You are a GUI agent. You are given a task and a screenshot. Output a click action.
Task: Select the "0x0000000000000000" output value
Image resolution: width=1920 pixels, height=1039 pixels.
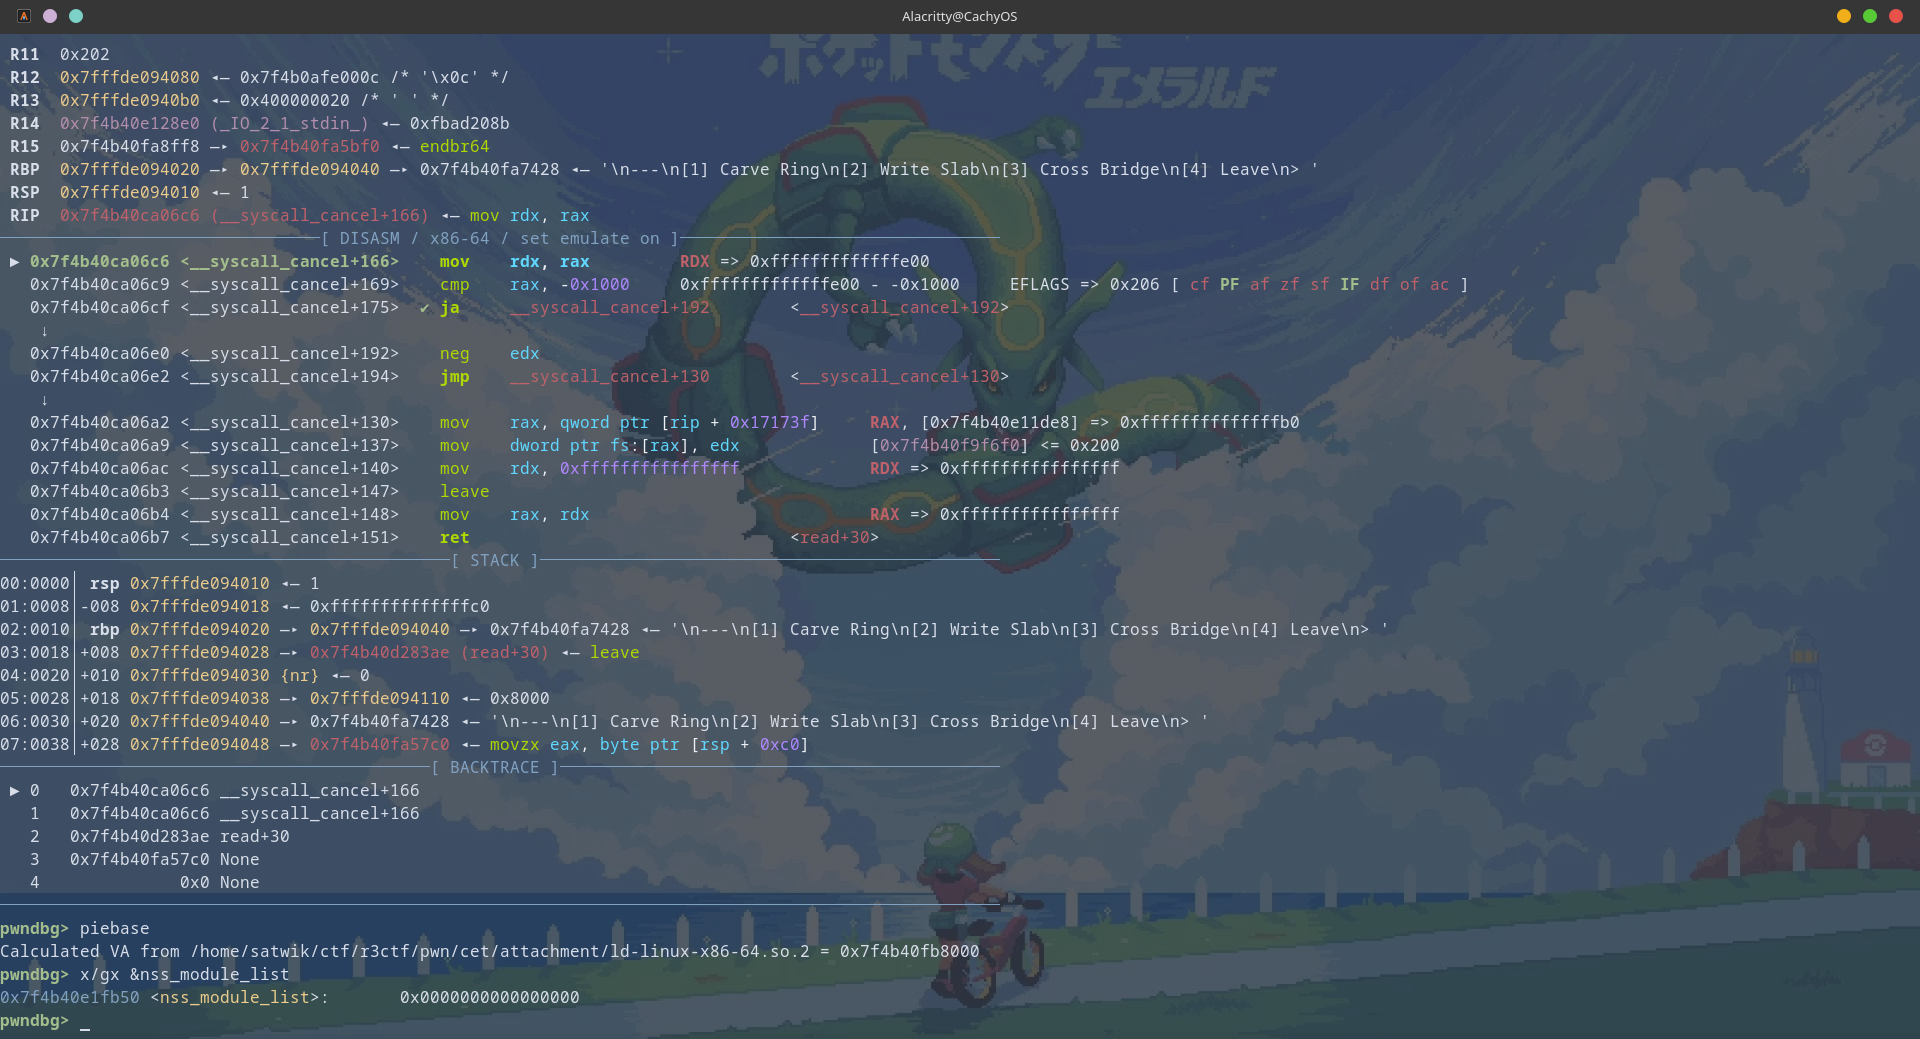490,997
